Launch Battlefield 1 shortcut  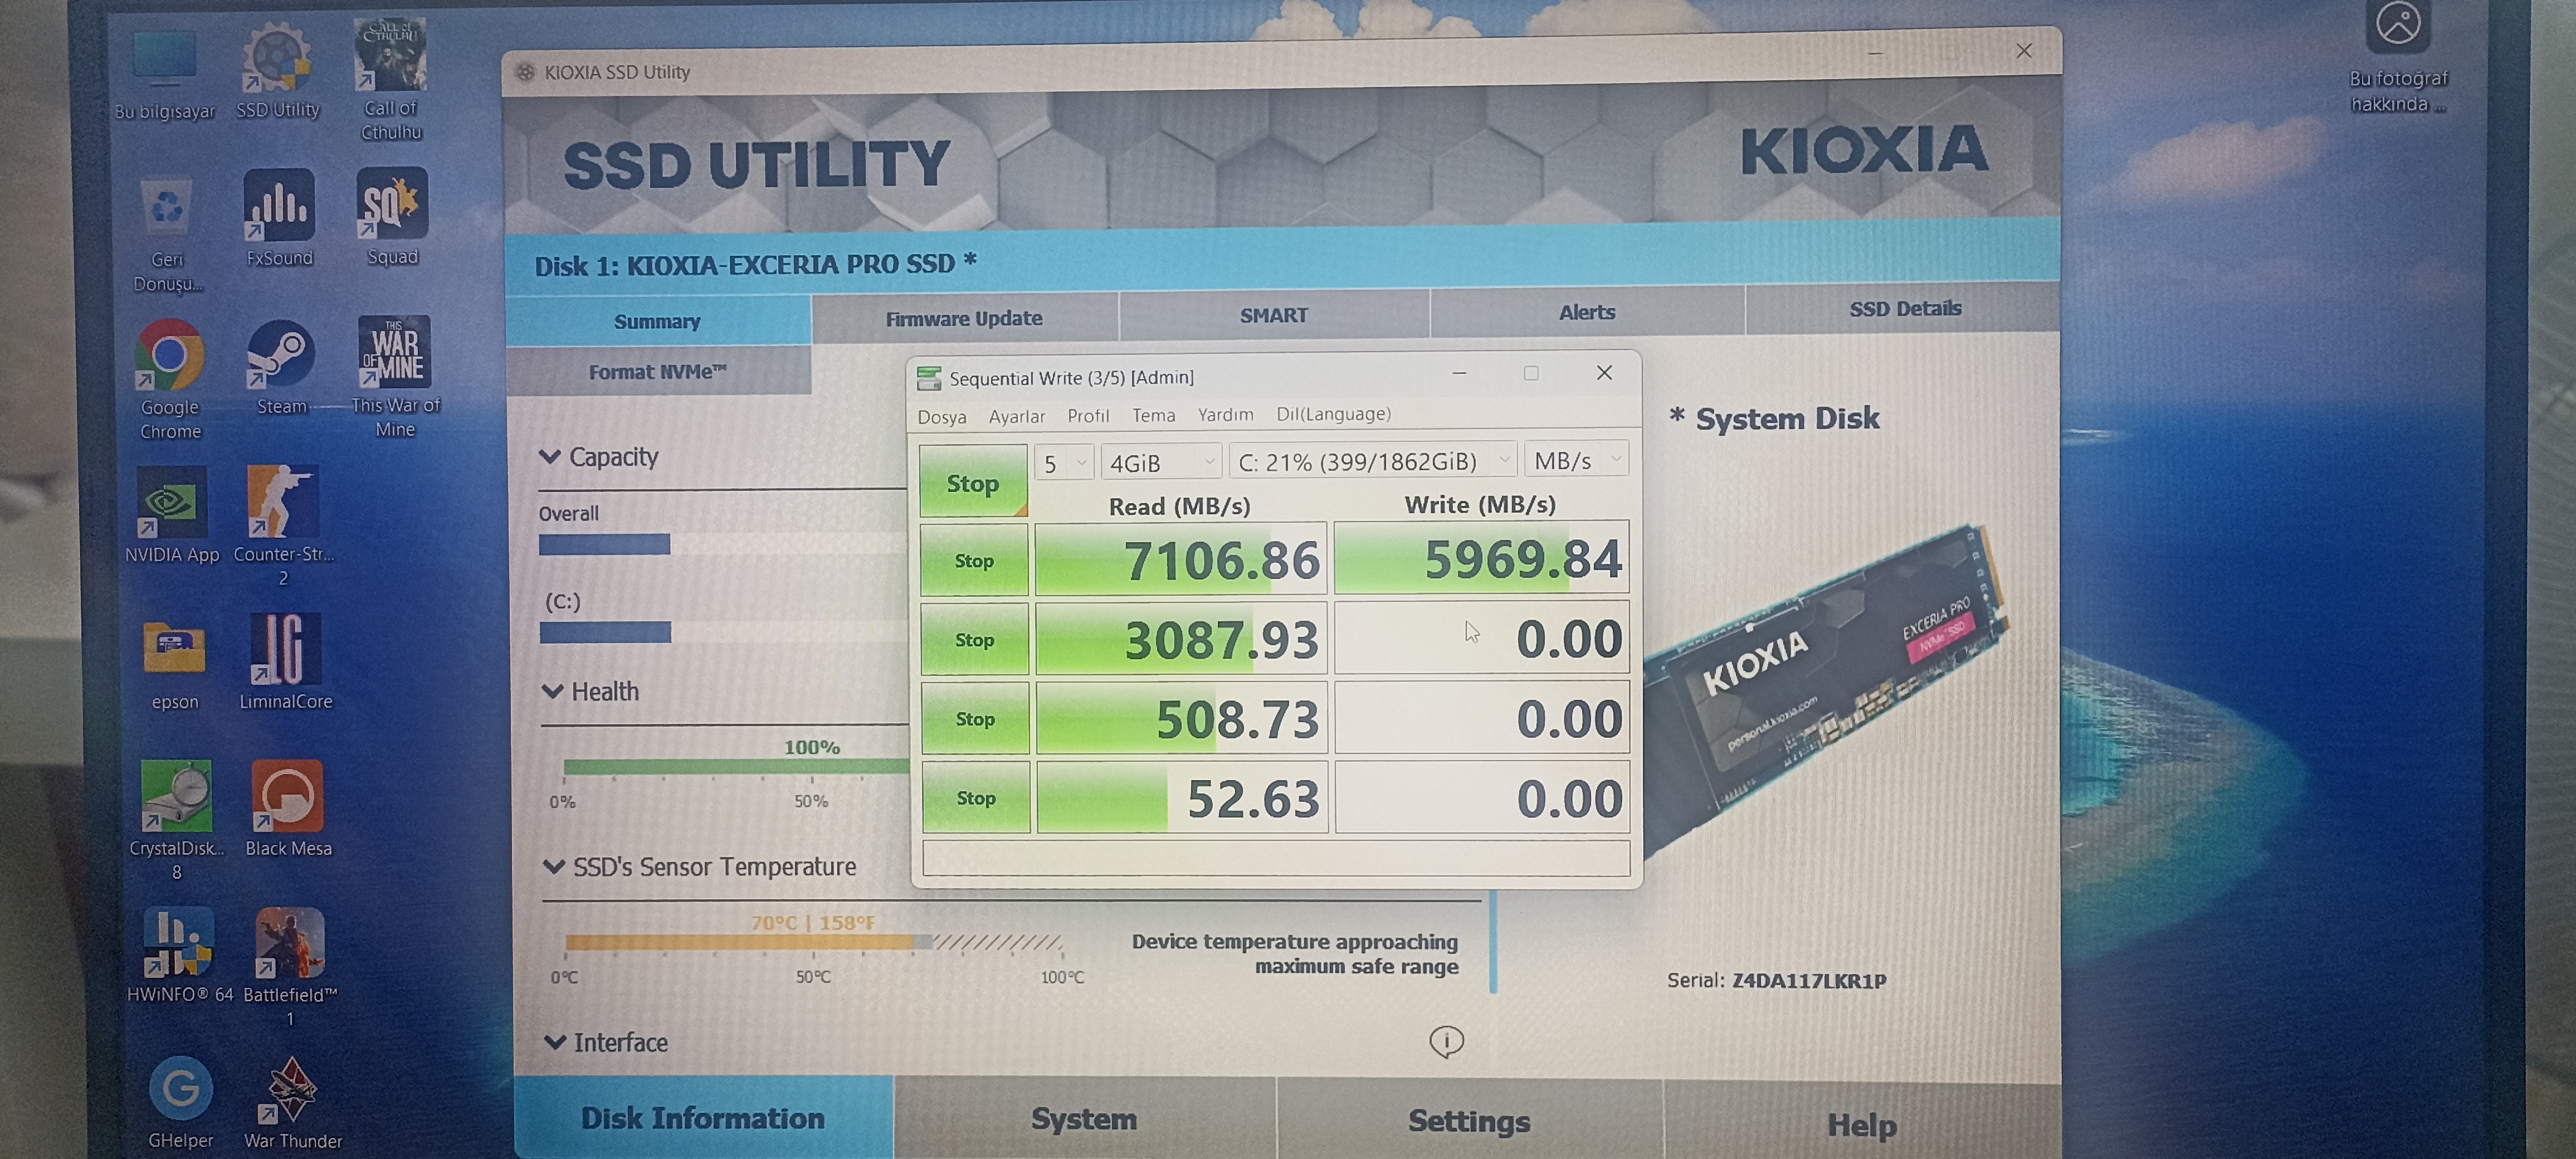pos(290,966)
